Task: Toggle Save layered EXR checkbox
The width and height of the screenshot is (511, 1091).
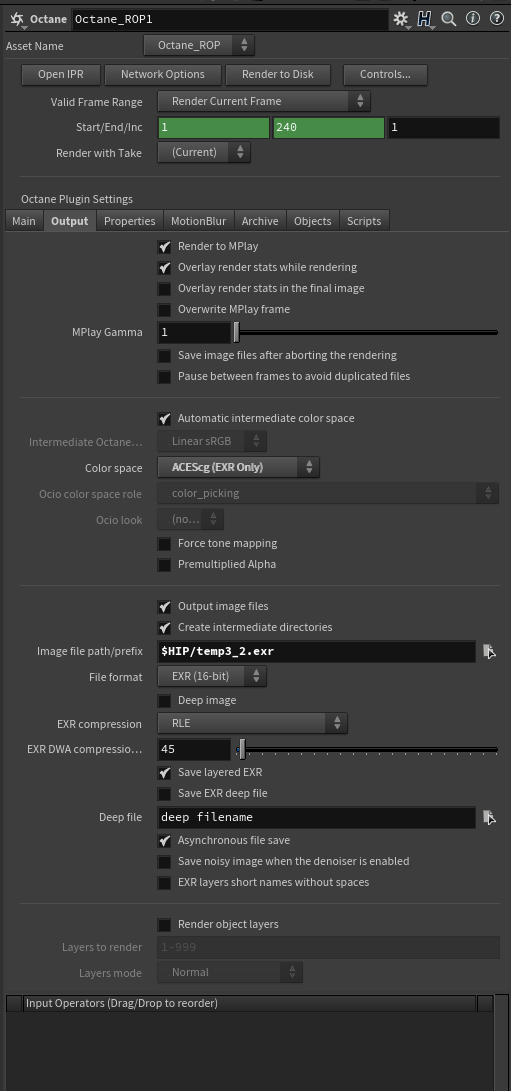Action: pyautogui.click(x=164, y=772)
